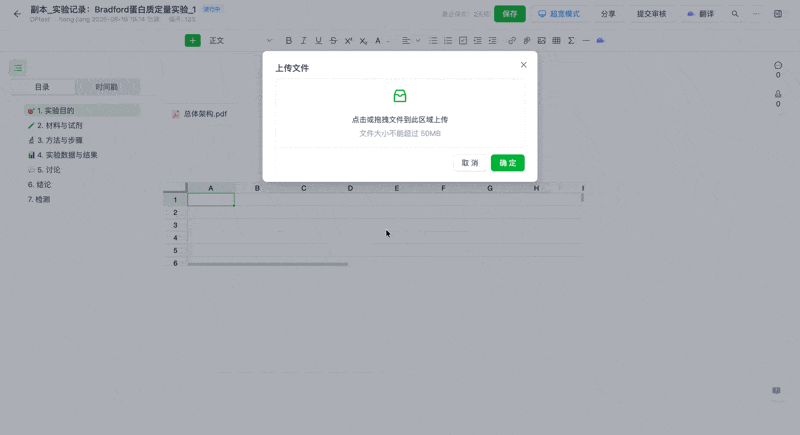Go back using the left arrow icon
800x435 pixels.
tap(17, 14)
